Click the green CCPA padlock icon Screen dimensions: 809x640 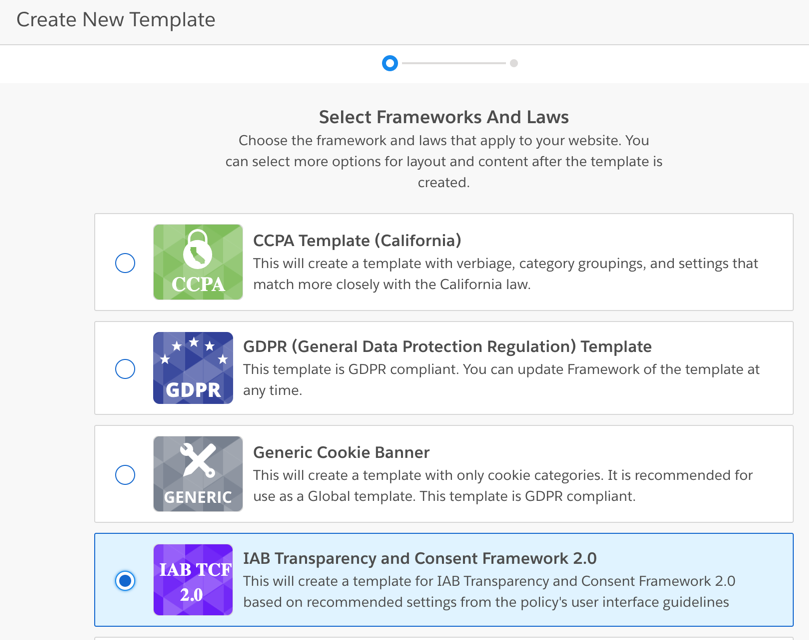198,262
